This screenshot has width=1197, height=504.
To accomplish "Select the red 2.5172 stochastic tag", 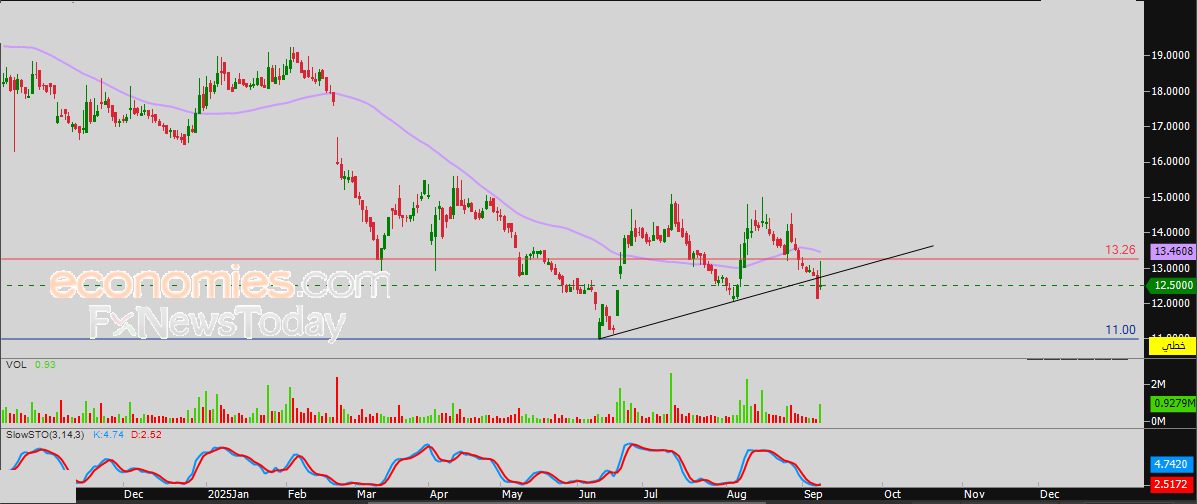I will (x=1170, y=483).
